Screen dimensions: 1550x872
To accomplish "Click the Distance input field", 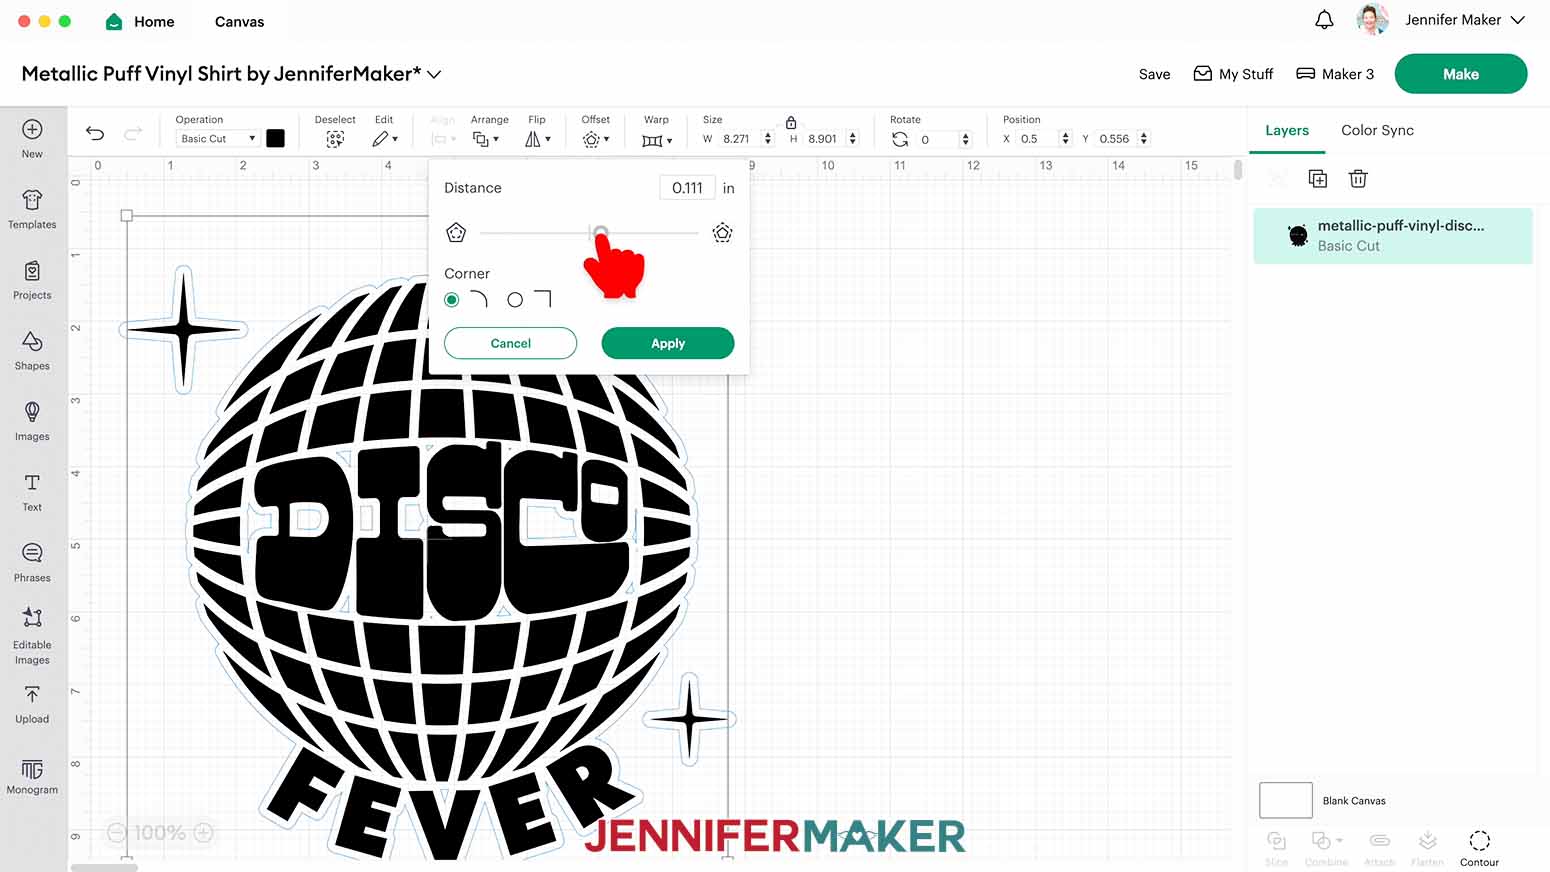I will (x=687, y=188).
